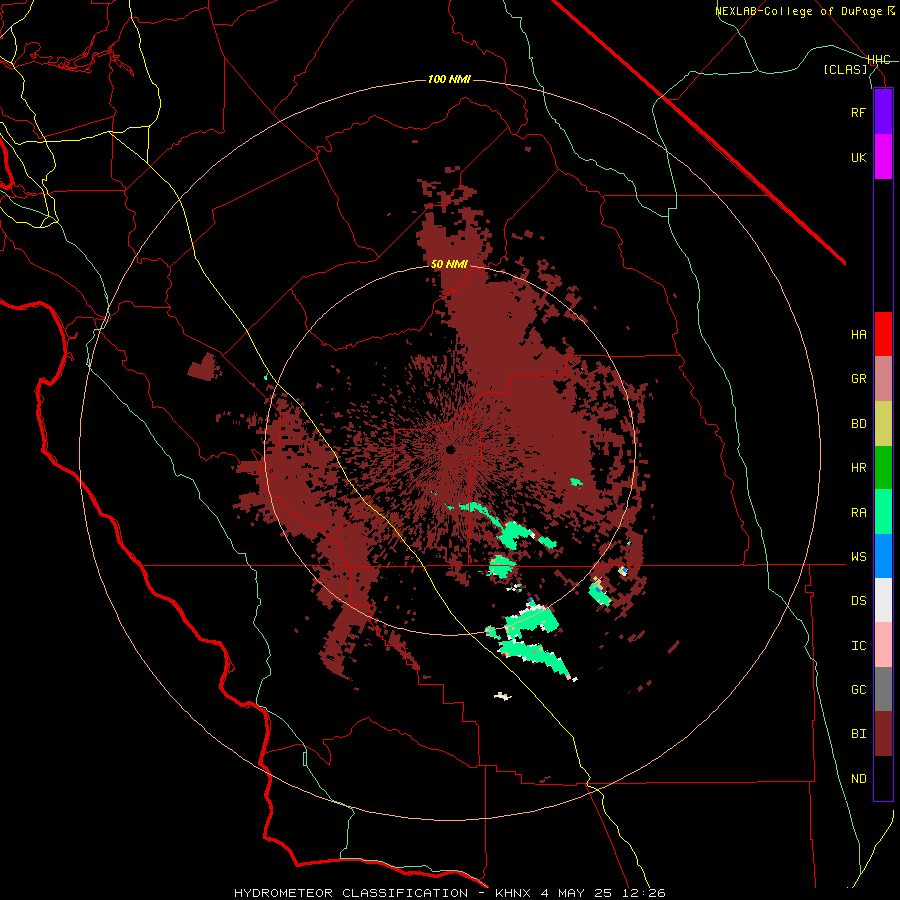Viewport: 900px width, 900px height.
Task: Click the HA red legend swatch
Action: click(883, 334)
